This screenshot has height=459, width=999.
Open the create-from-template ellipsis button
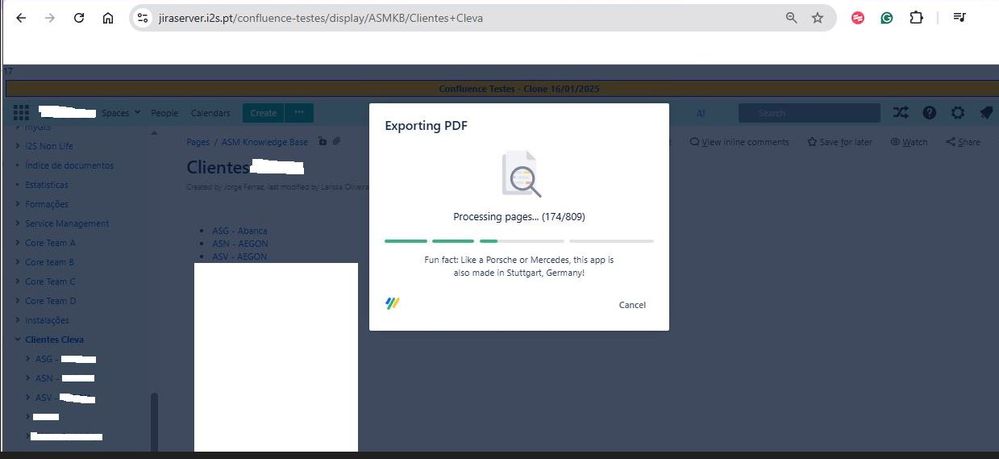point(299,113)
